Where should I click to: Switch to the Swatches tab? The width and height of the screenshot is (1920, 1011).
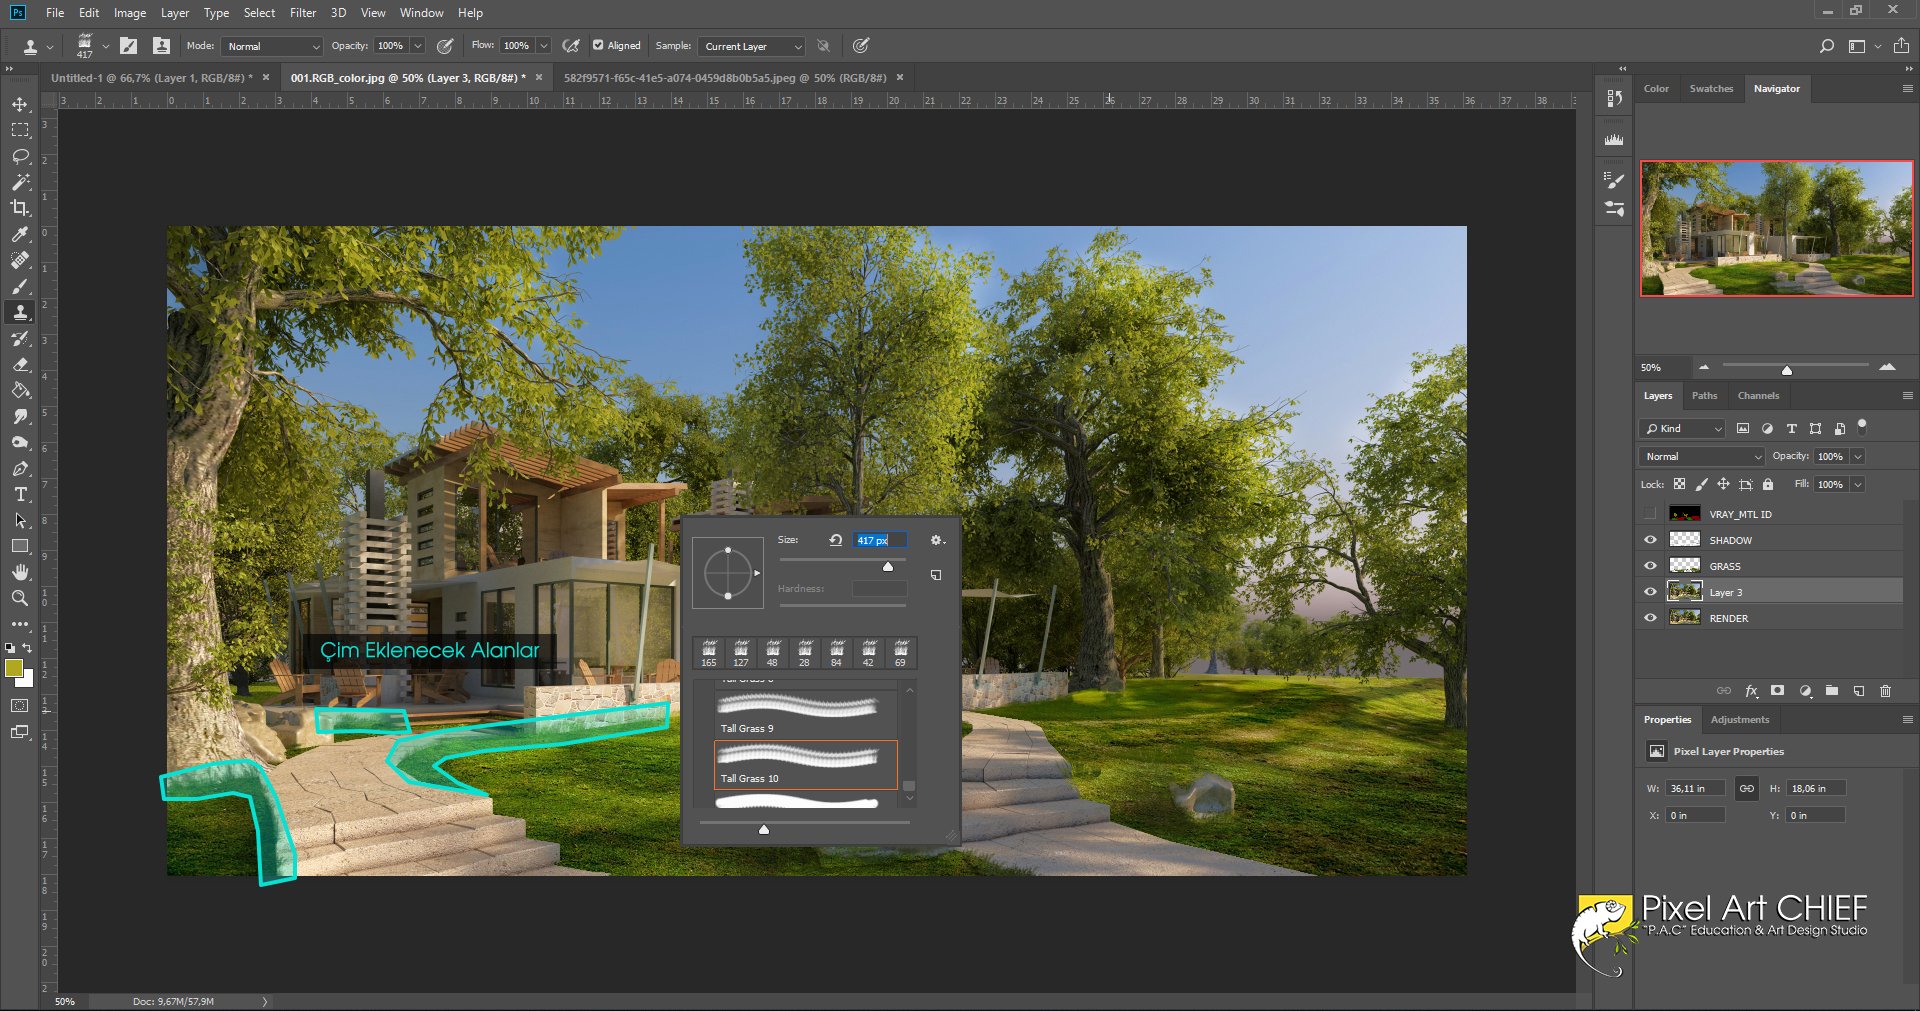point(1711,89)
